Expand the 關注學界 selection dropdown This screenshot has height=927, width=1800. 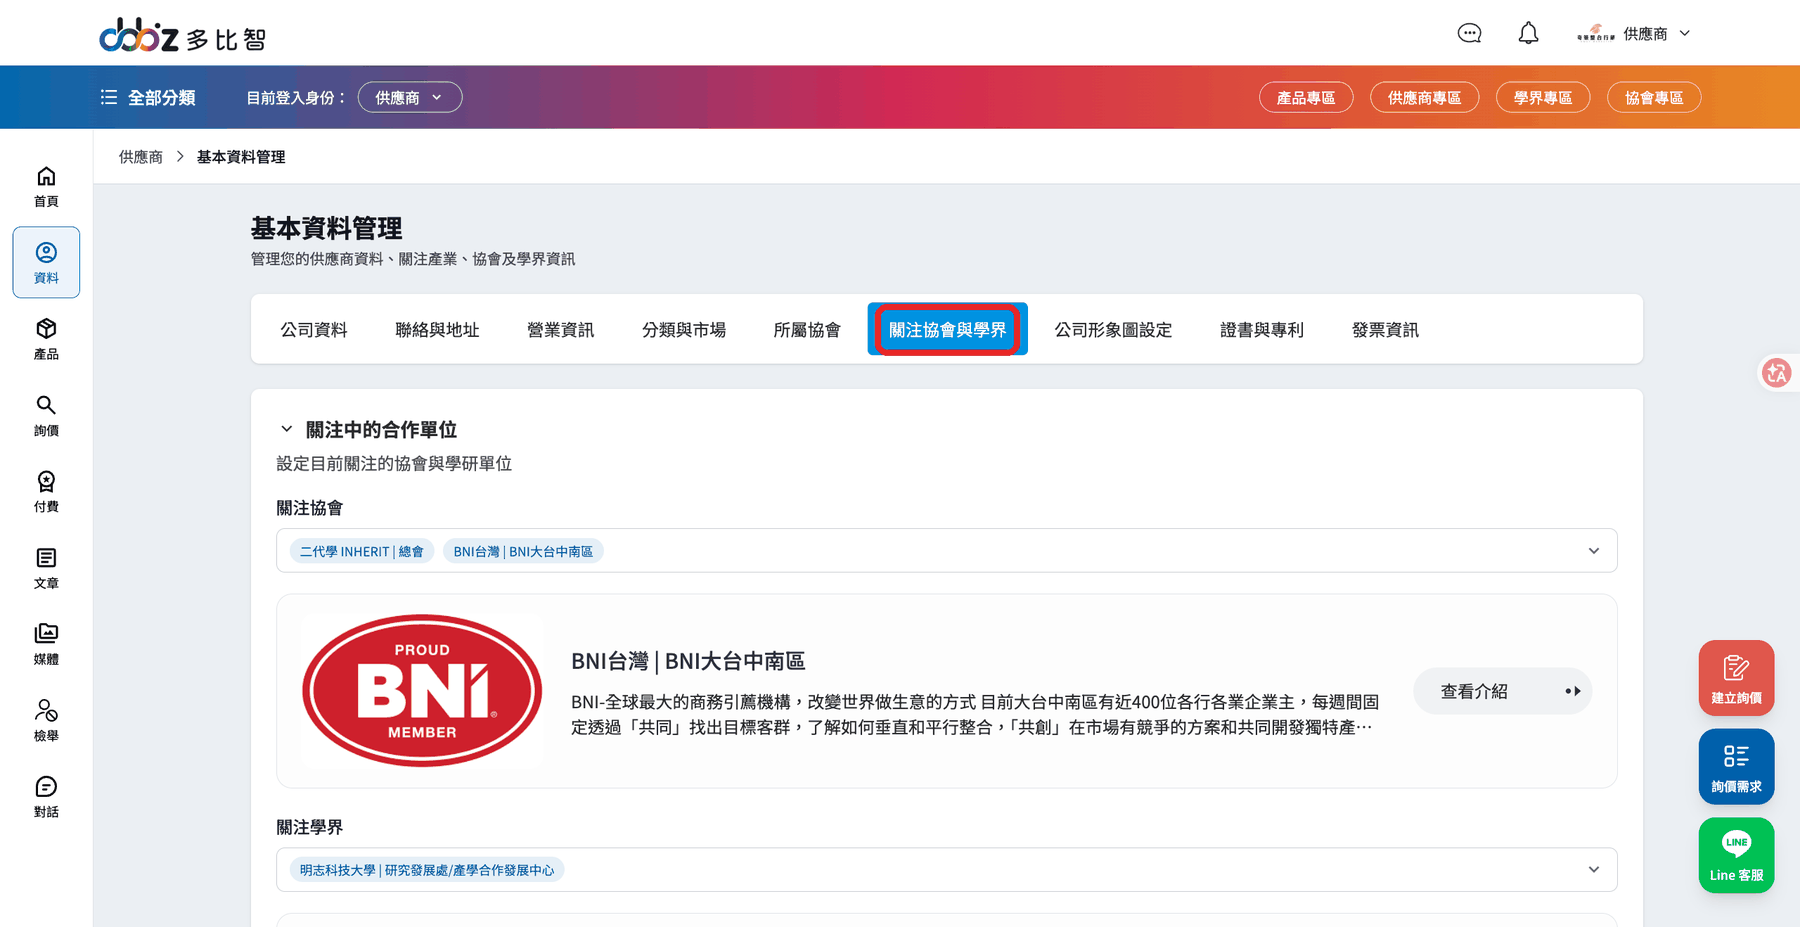click(1594, 870)
